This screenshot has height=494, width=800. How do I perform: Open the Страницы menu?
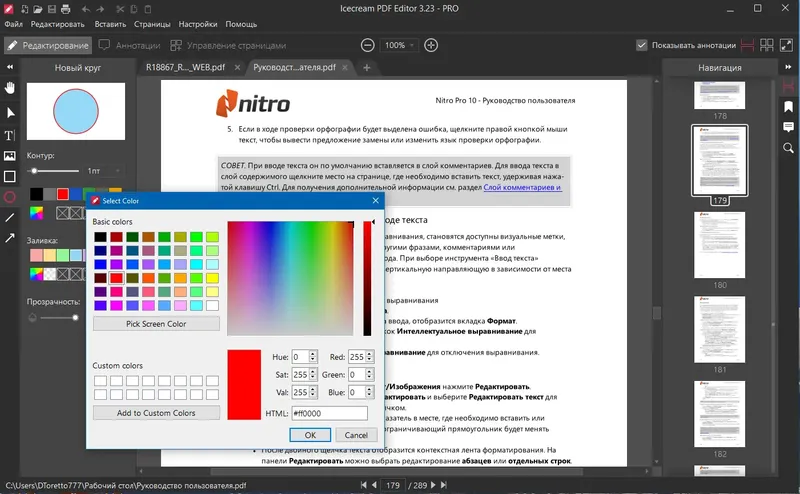(x=152, y=24)
